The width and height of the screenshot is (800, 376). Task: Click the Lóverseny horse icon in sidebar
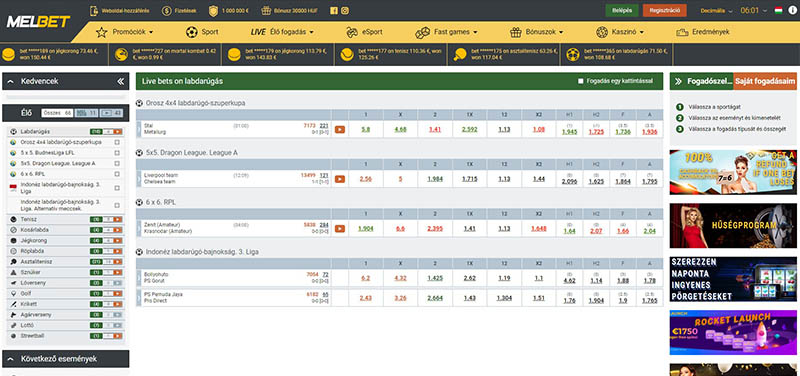tap(13, 283)
